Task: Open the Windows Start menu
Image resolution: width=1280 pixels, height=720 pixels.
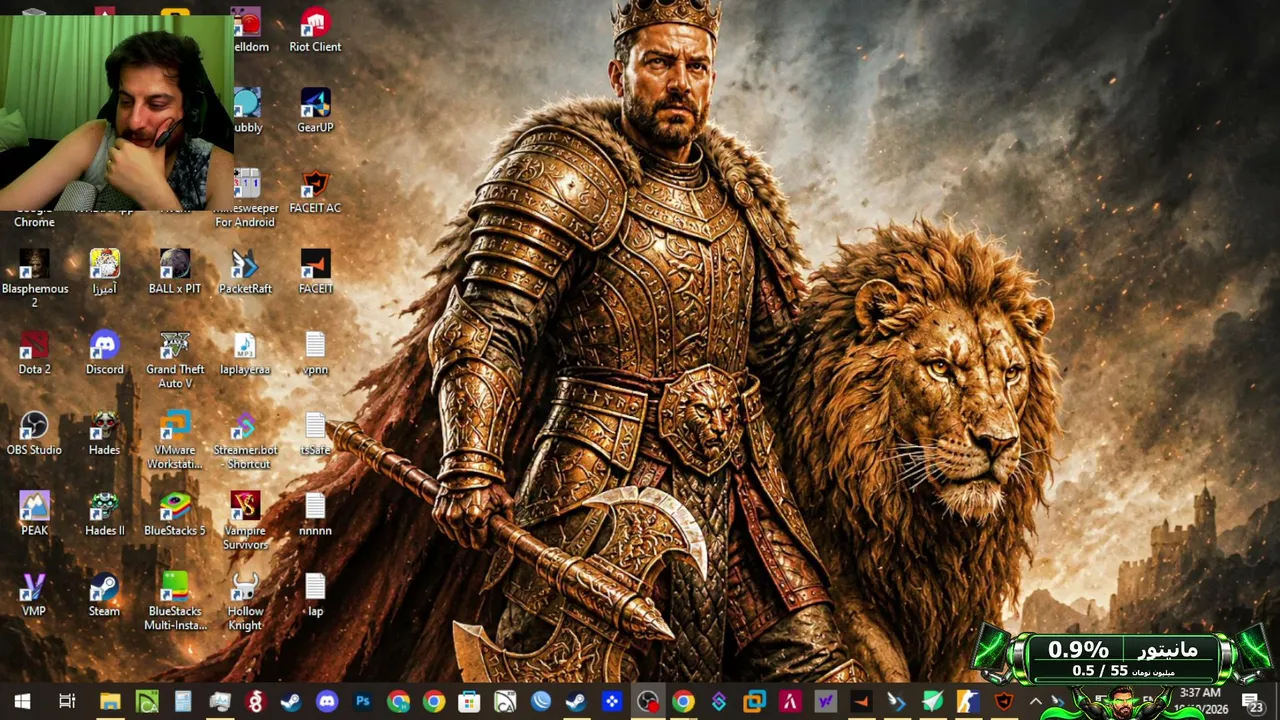Action: (22, 702)
